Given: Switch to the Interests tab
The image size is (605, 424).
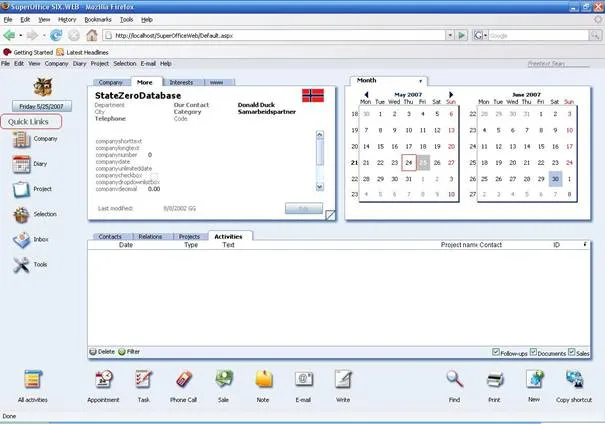Looking at the screenshot, I should [x=181, y=82].
